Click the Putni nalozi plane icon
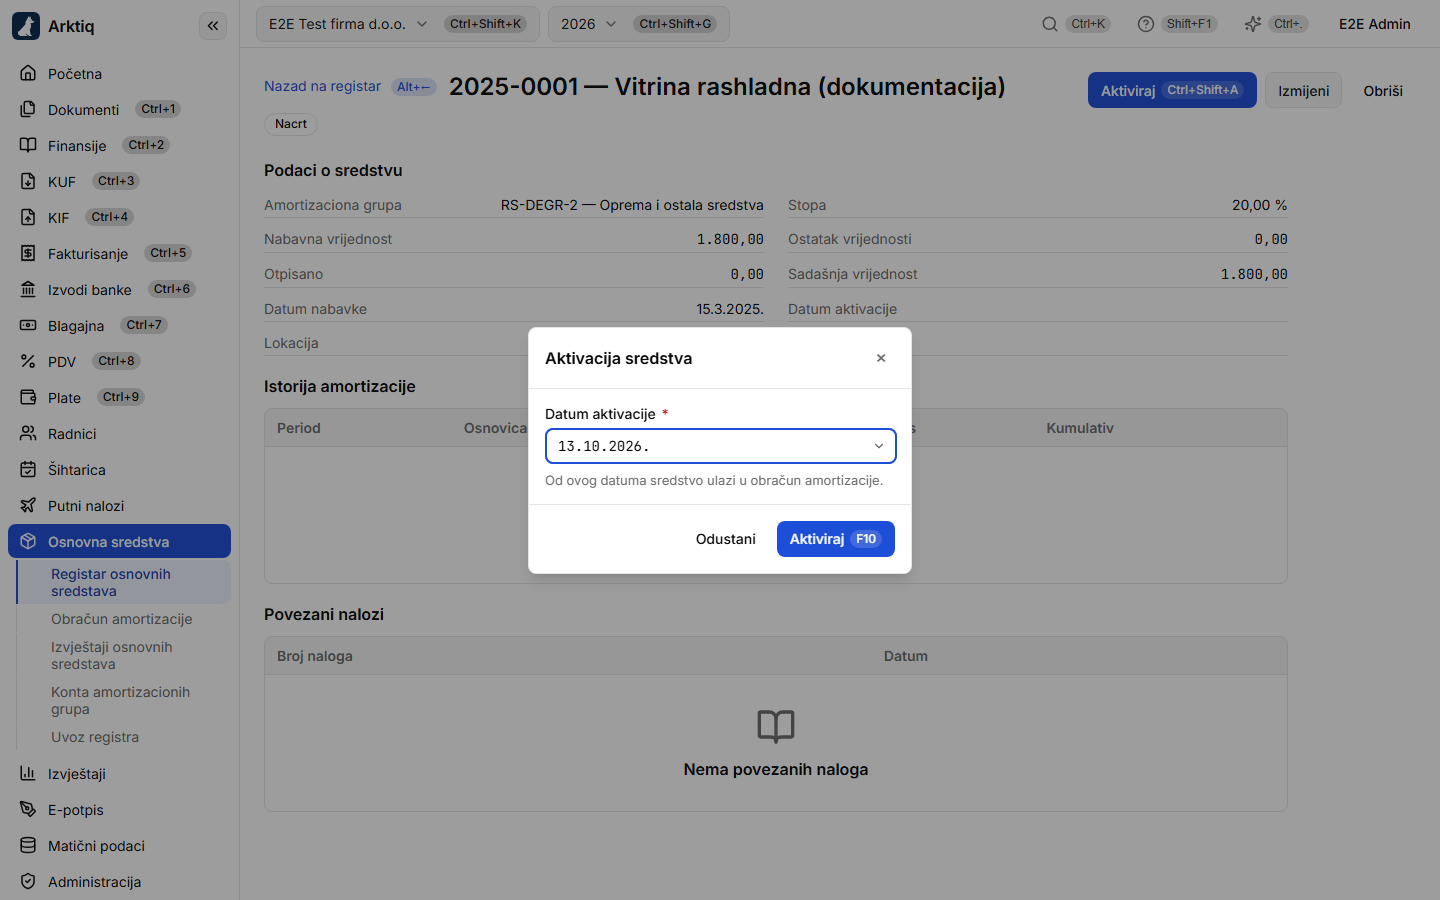1440x900 pixels. [x=28, y=505]
